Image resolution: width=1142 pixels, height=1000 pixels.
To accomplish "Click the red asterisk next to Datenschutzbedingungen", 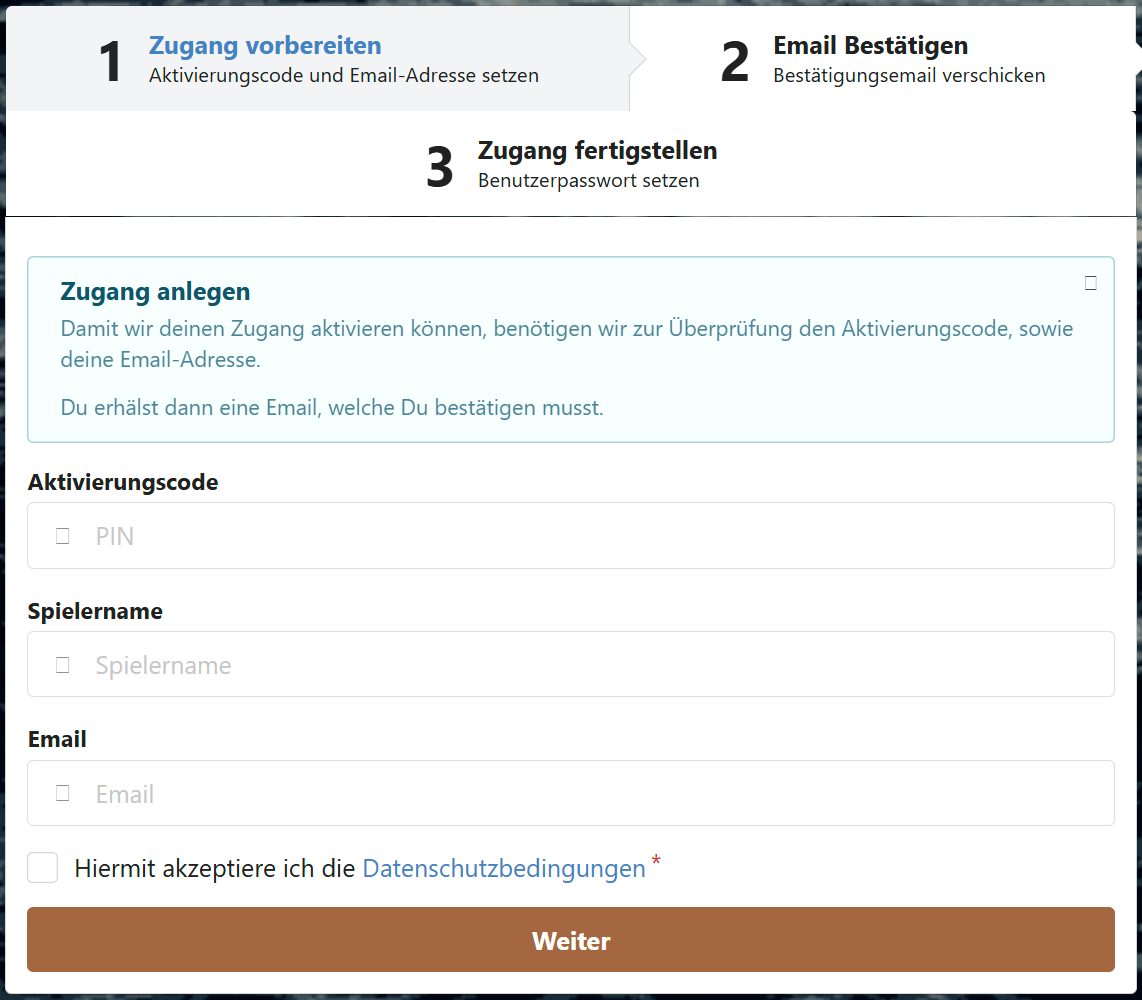I will (658, 861).
